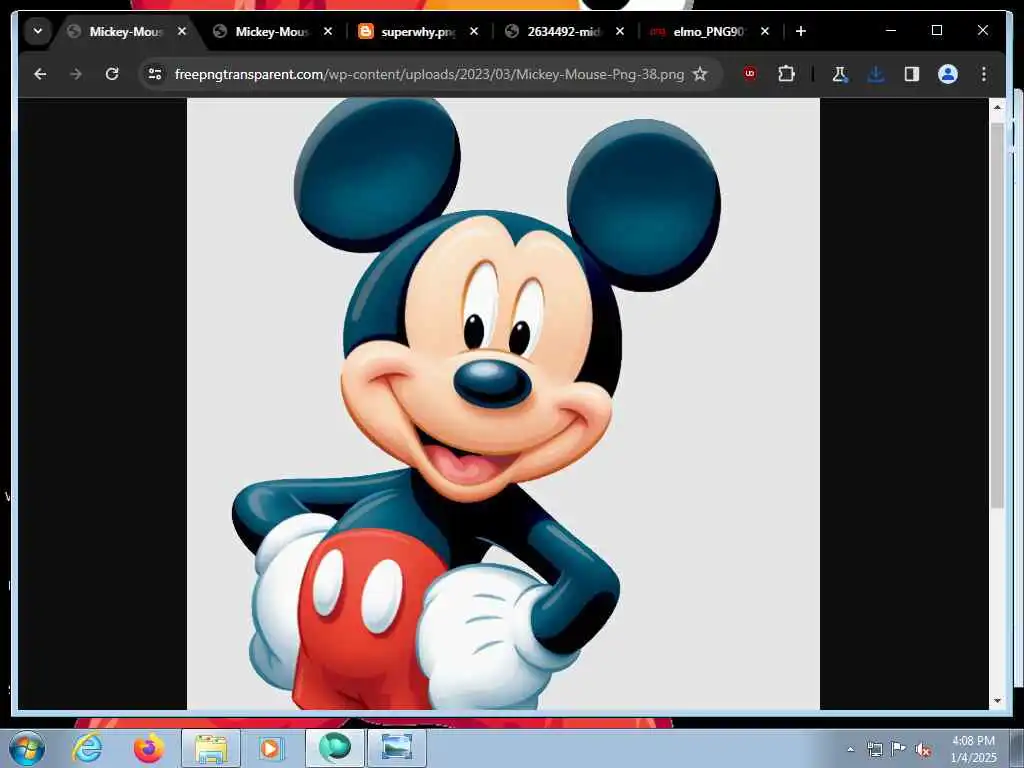
Task: Open Windows Explorer from taskbar
Action: (x=211, y=748)
